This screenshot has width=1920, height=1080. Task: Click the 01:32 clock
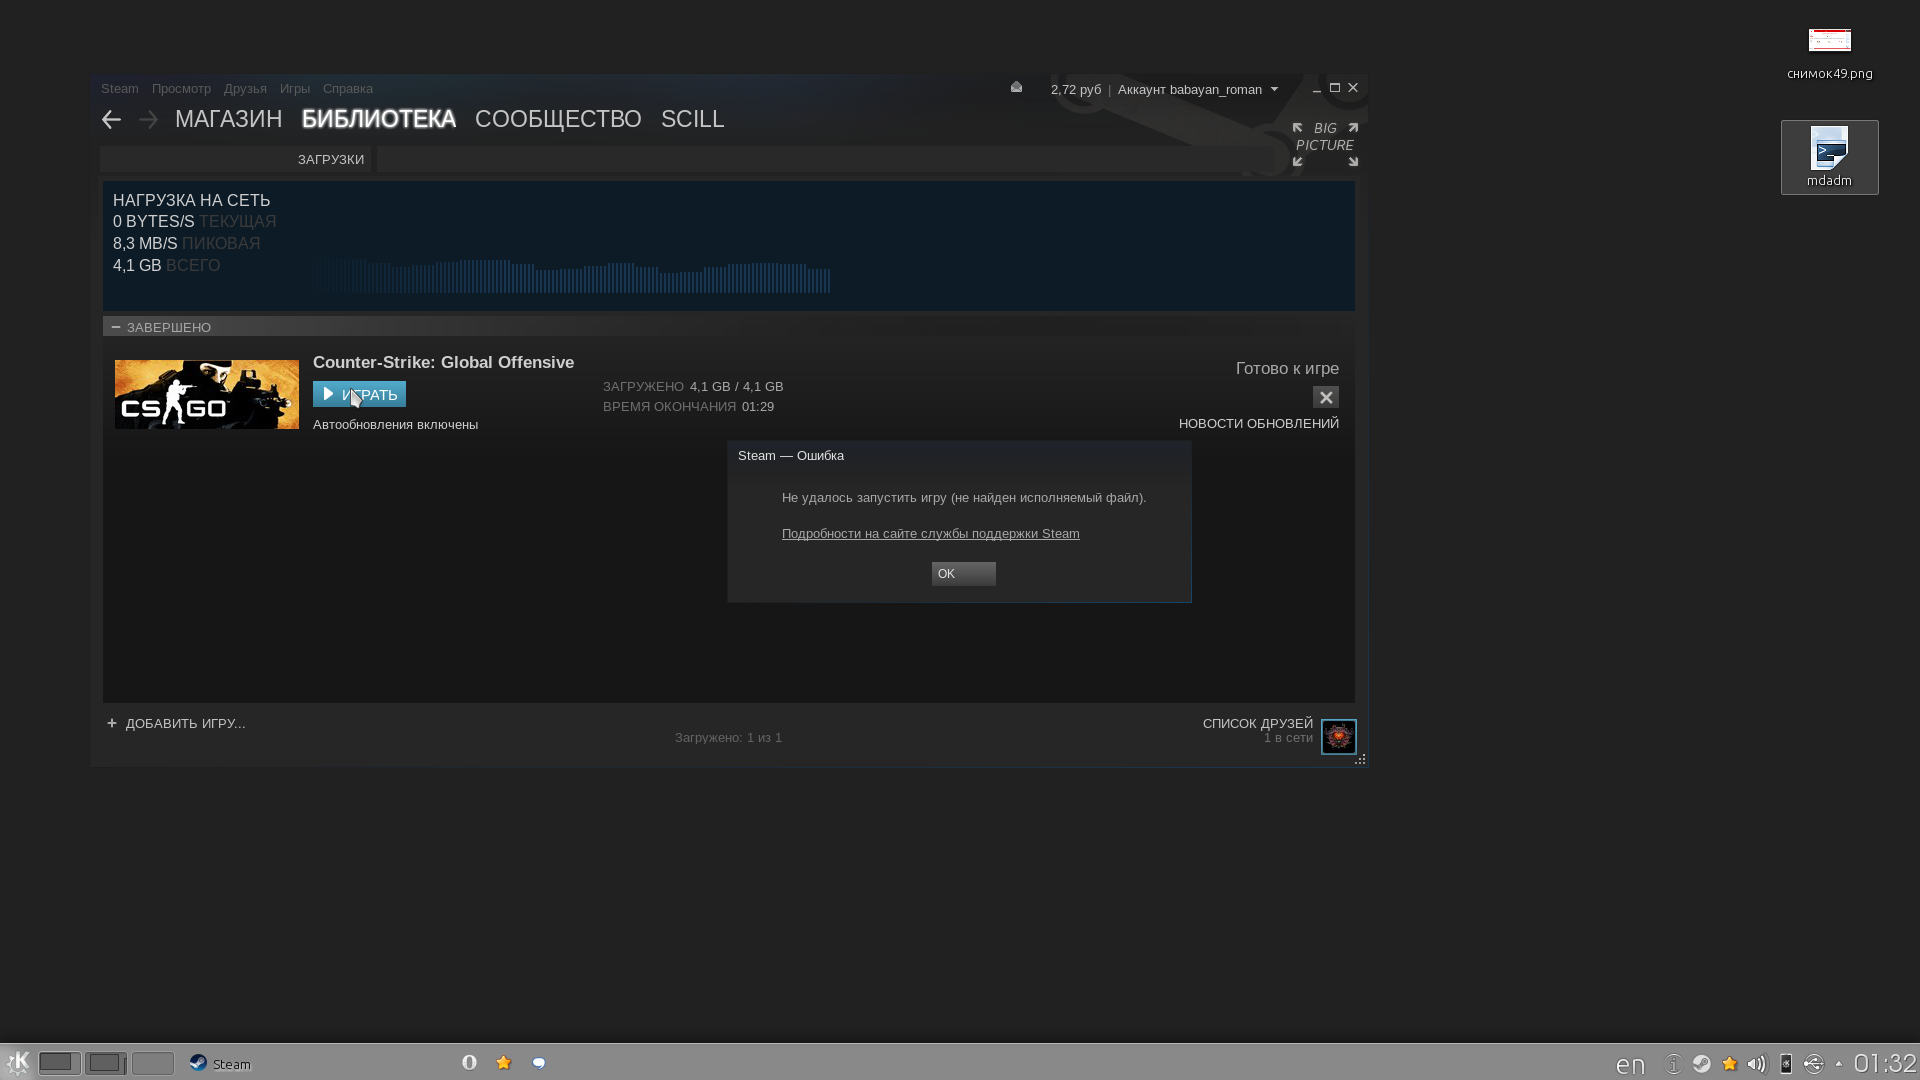click(1885, 1064)
